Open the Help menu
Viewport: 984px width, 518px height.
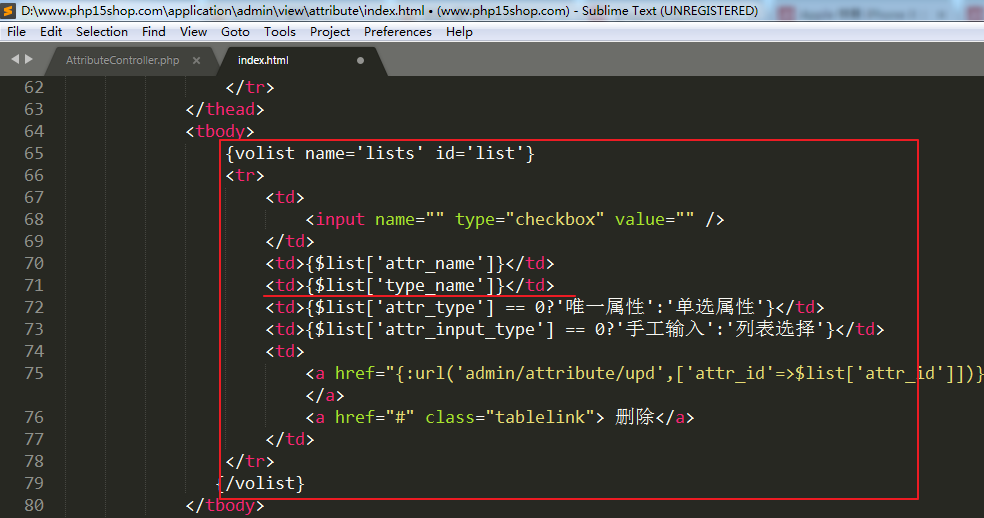click(459, 32)
